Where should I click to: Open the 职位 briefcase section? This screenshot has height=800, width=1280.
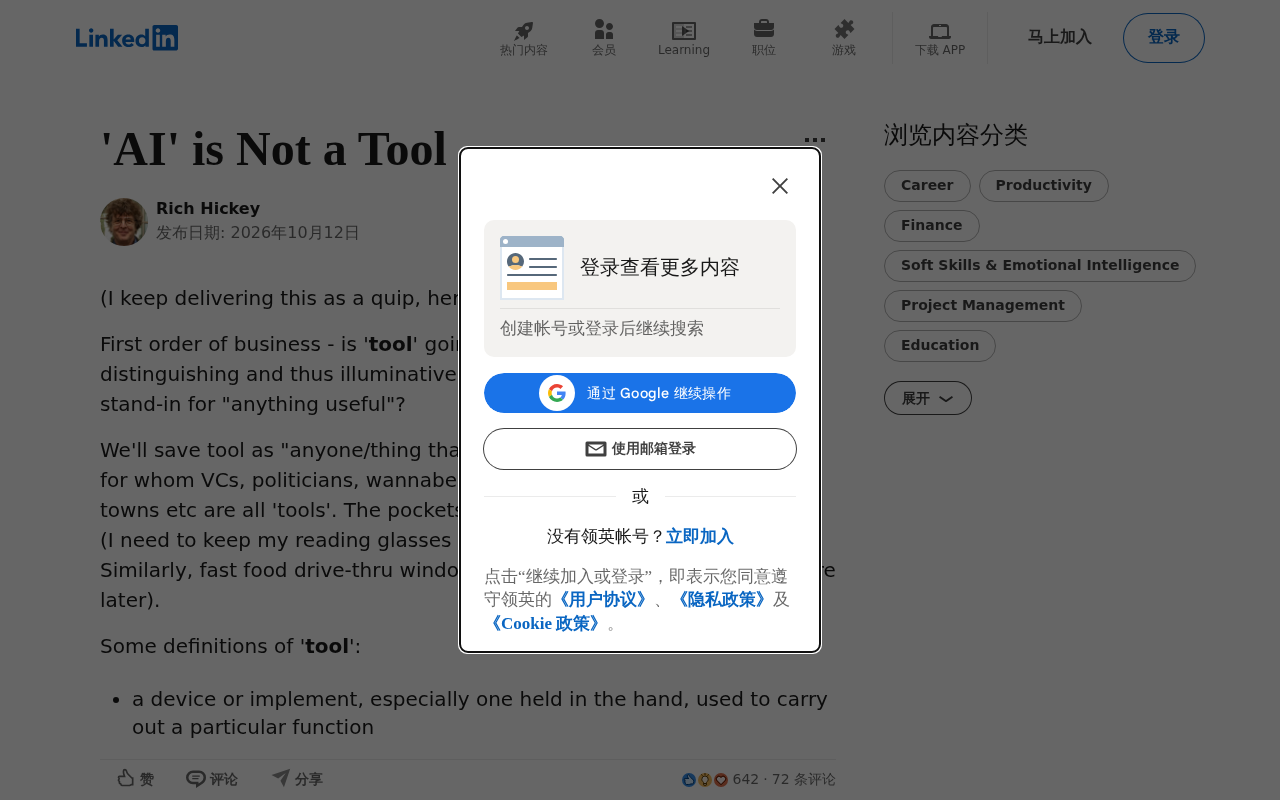pyautogui.click(x=764, y=39)
